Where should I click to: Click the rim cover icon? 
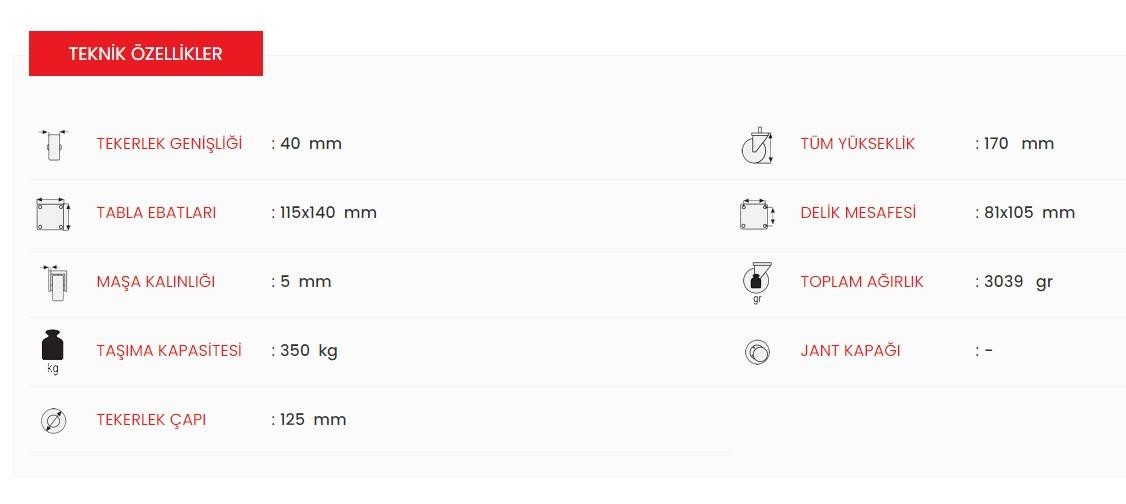tap(757, 352)
